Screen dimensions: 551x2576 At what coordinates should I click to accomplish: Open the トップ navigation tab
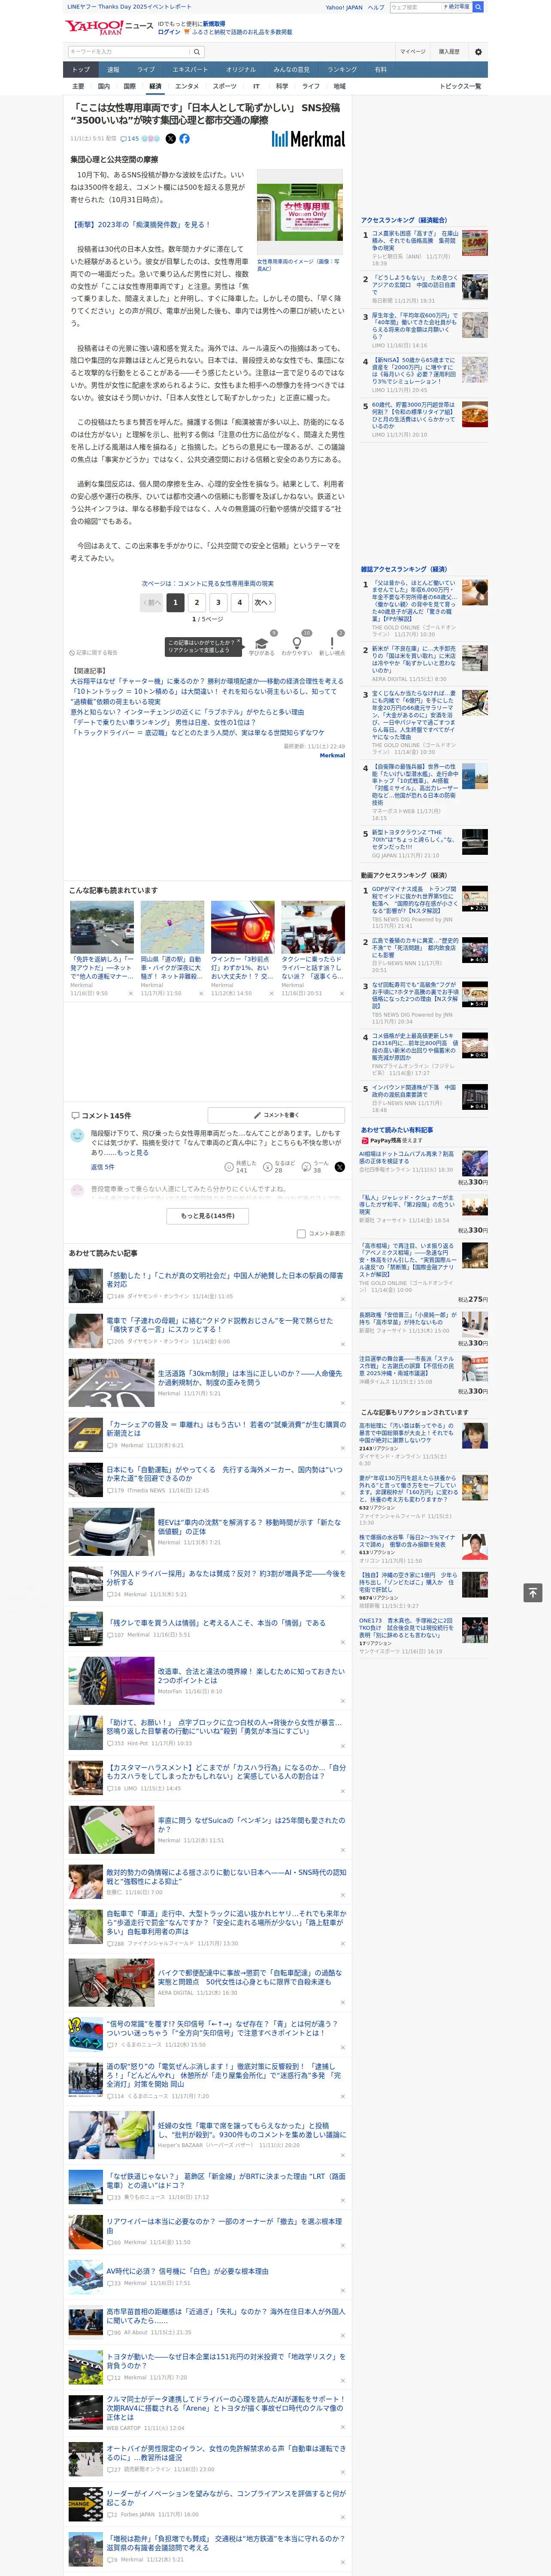click(81, 70)
